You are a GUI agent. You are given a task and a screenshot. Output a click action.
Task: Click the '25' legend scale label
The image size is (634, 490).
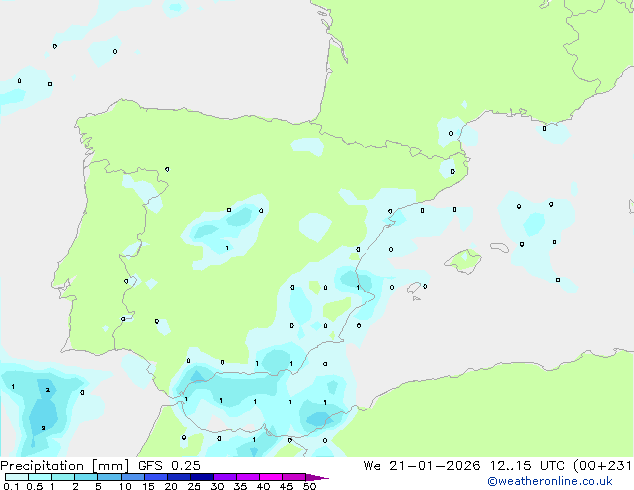pos(194,486)
